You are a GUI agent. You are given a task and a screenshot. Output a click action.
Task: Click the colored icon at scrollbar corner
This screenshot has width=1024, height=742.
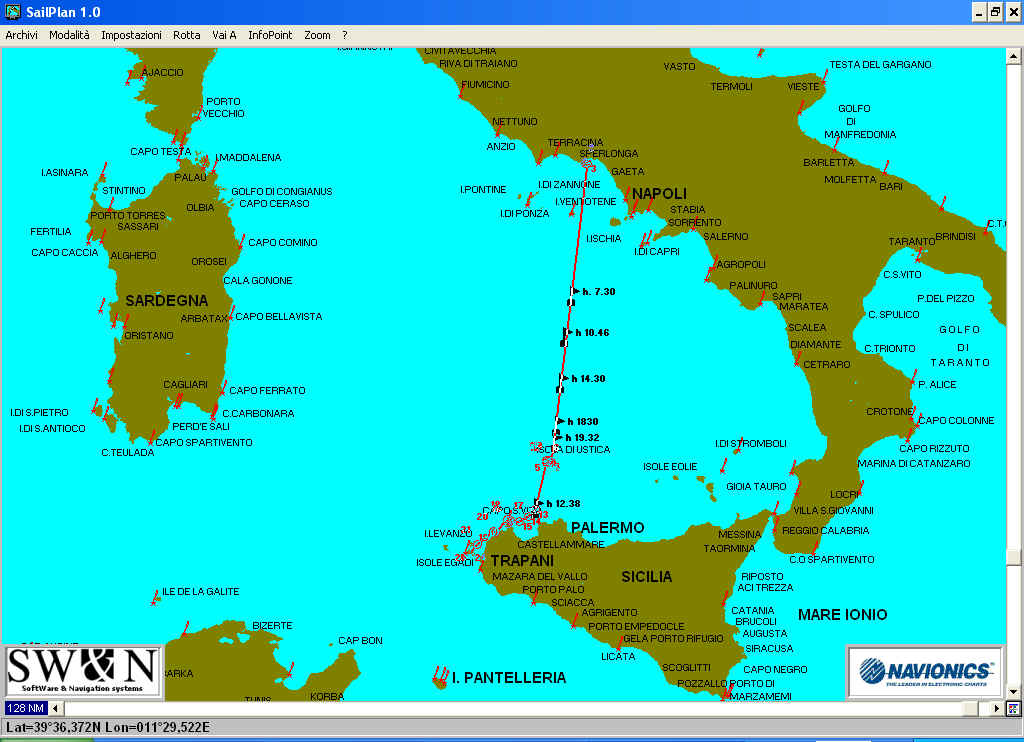1014,709
